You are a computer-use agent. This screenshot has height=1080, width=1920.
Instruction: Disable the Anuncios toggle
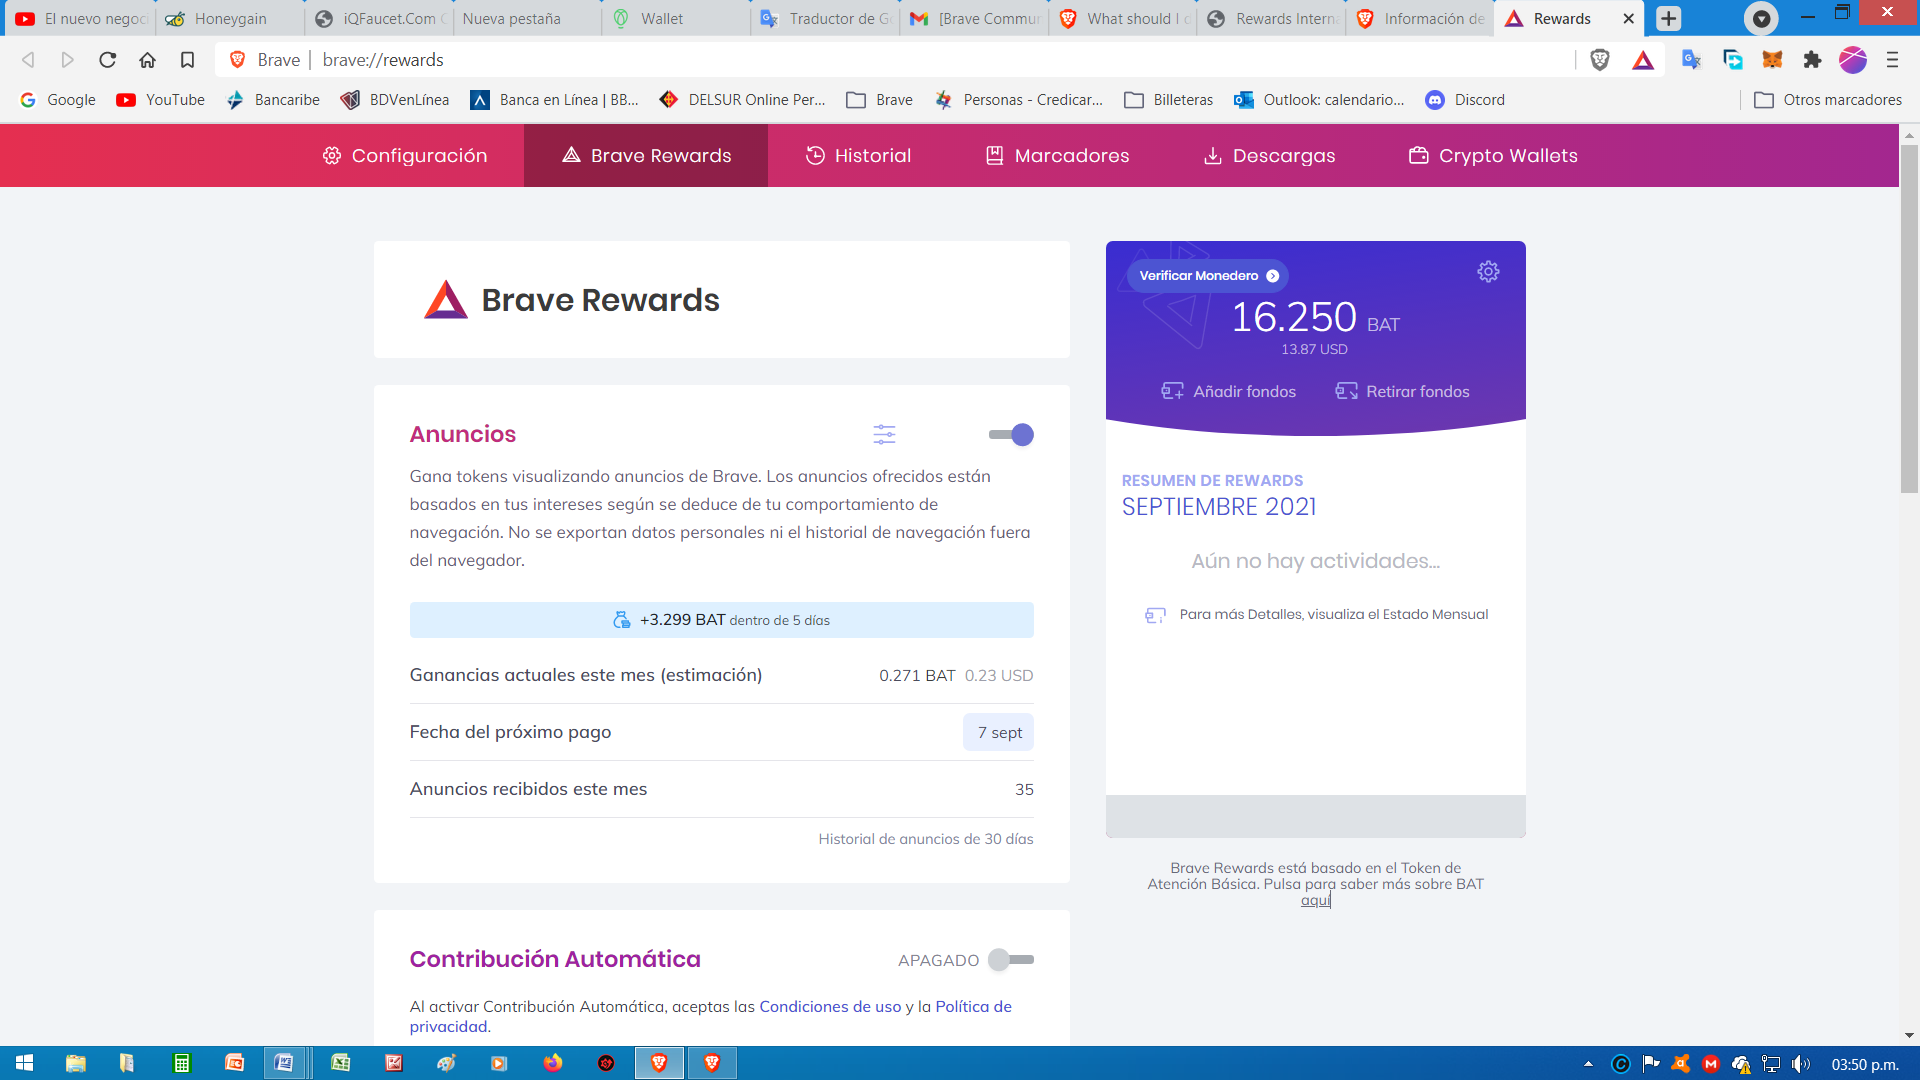(1011, 434)
